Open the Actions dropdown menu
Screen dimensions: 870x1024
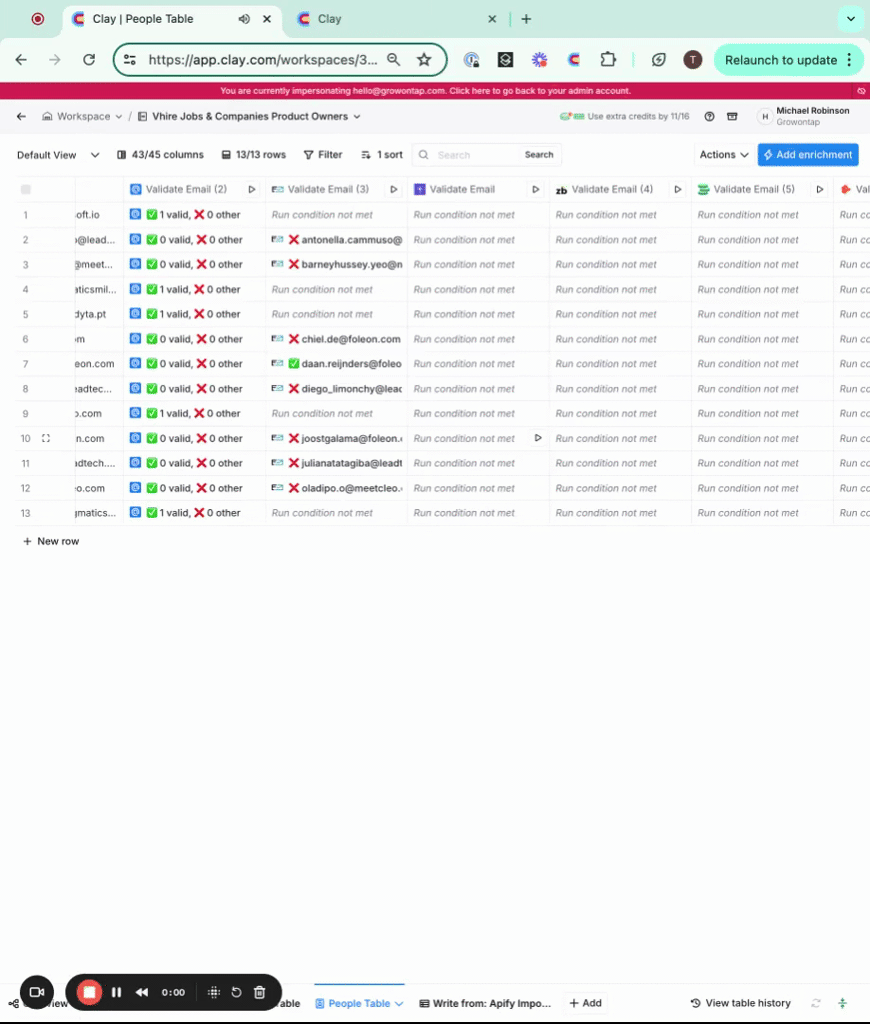723,155
